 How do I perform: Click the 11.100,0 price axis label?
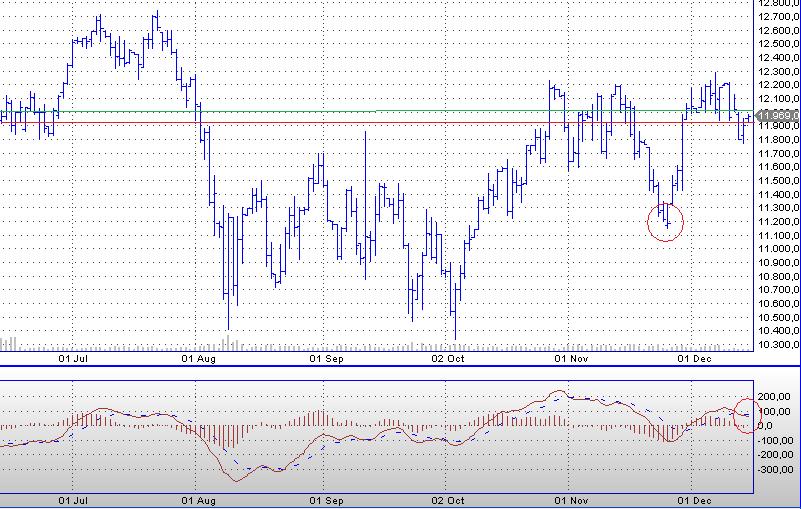pyautogui.click(x=779, y=235)
